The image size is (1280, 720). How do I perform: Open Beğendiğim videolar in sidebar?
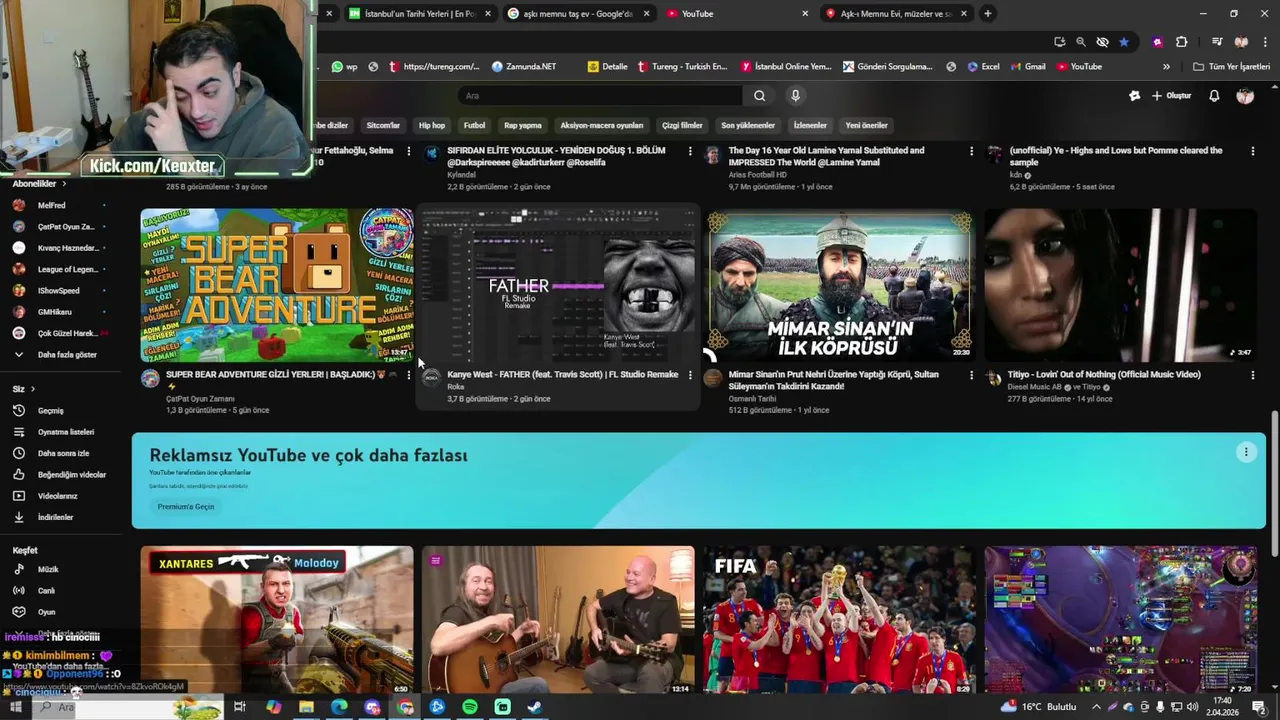[60, 475]
